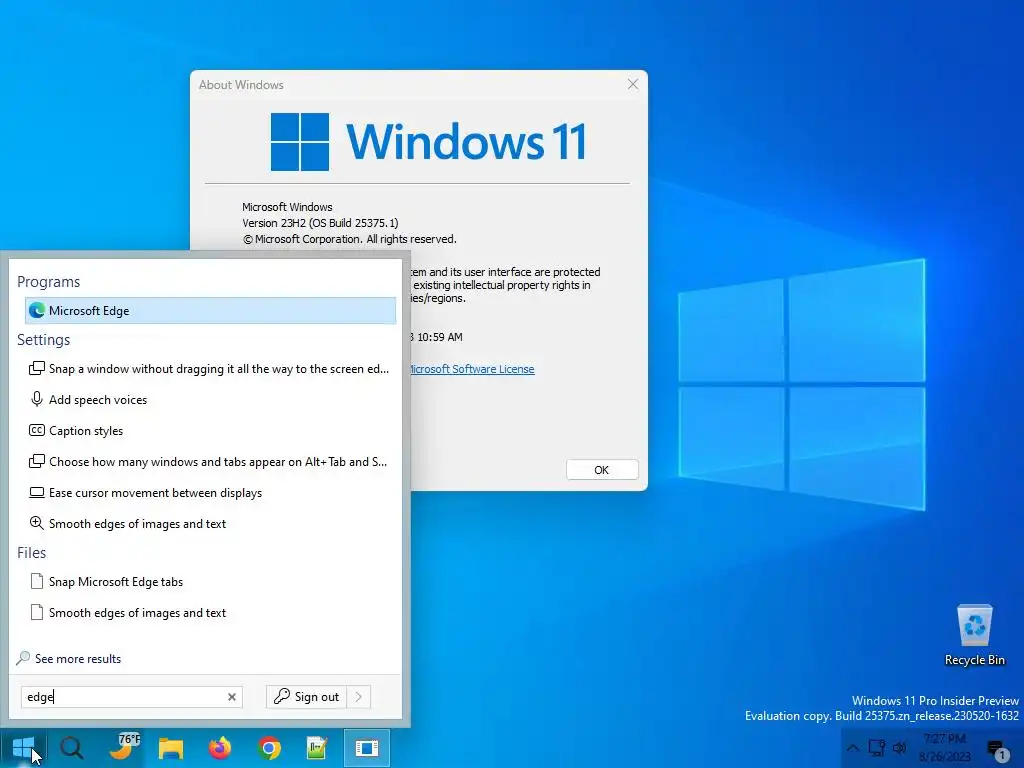
Task: Open File Explorer from the taskbar
Action: pos(171,748)
